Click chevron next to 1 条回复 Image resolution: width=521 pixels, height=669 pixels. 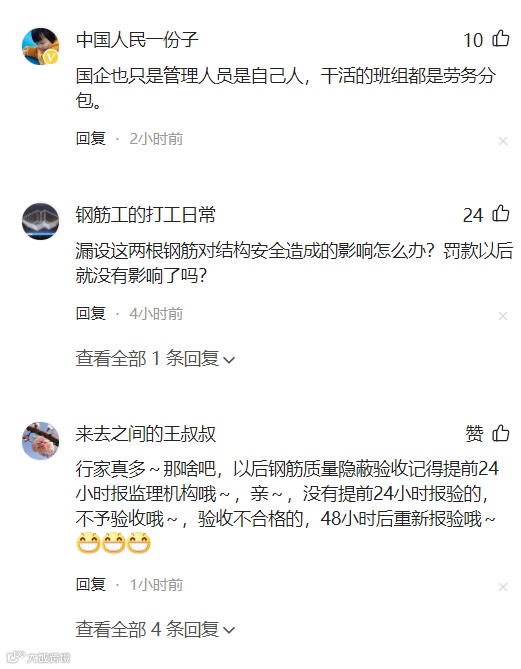[229, 360]
